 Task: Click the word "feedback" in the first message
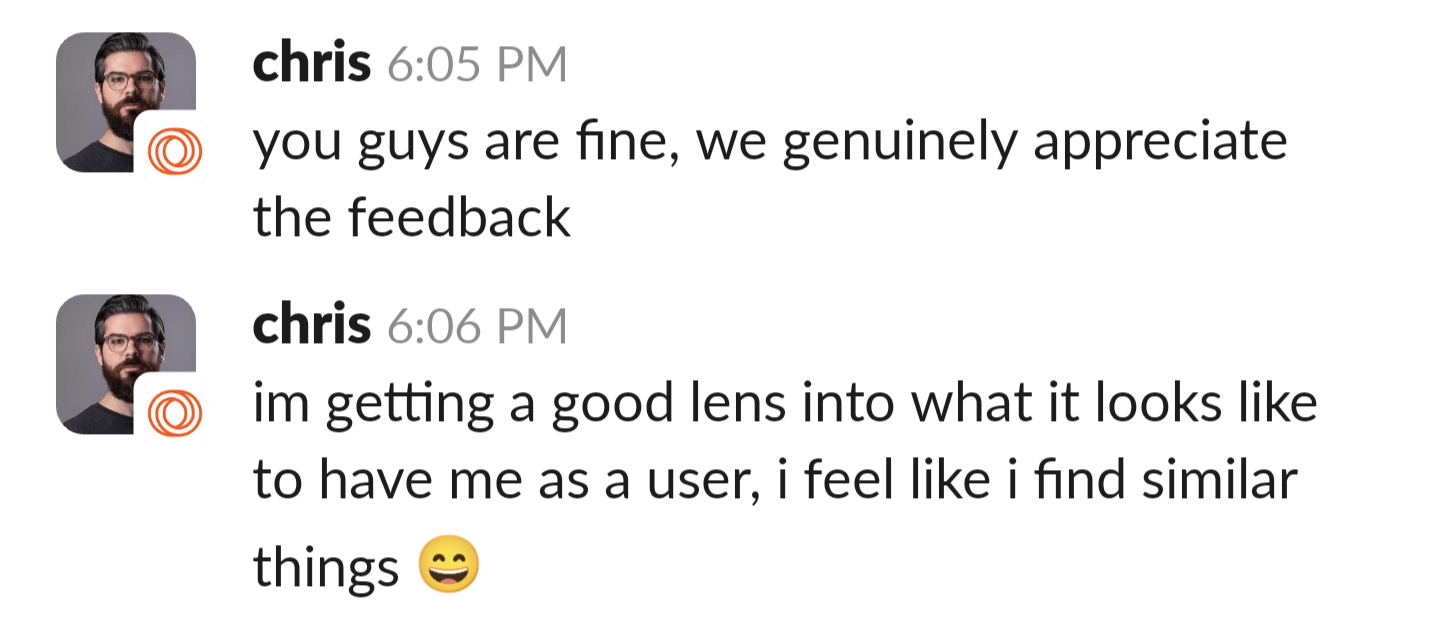coord(459,217)
